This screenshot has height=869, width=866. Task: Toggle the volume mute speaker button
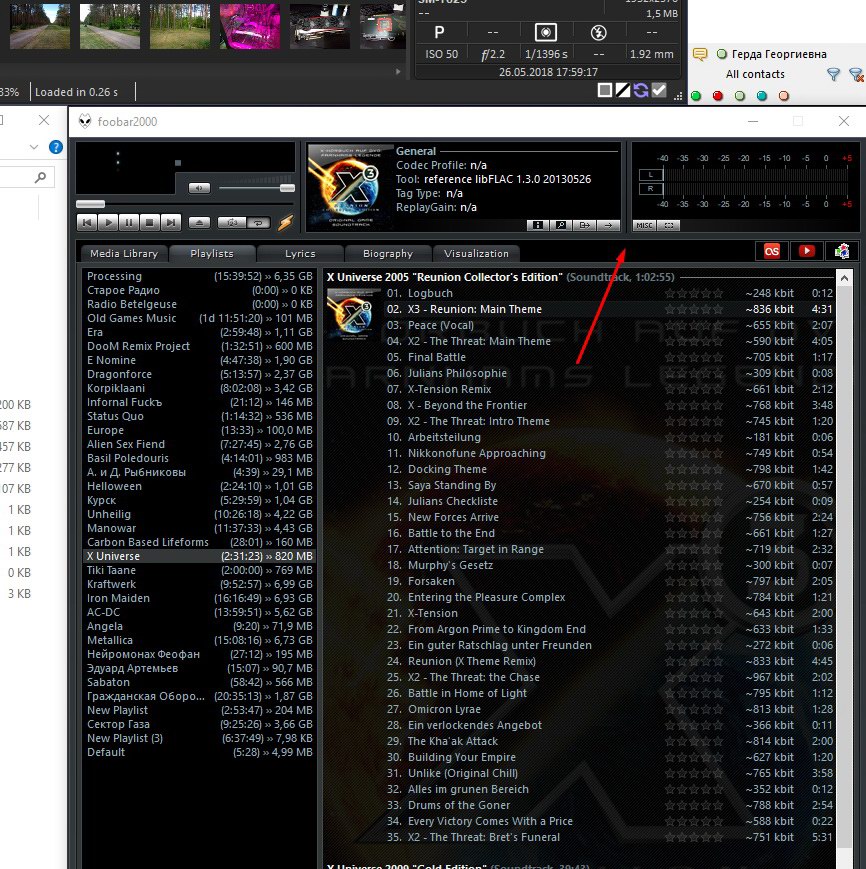coord(200,188)
